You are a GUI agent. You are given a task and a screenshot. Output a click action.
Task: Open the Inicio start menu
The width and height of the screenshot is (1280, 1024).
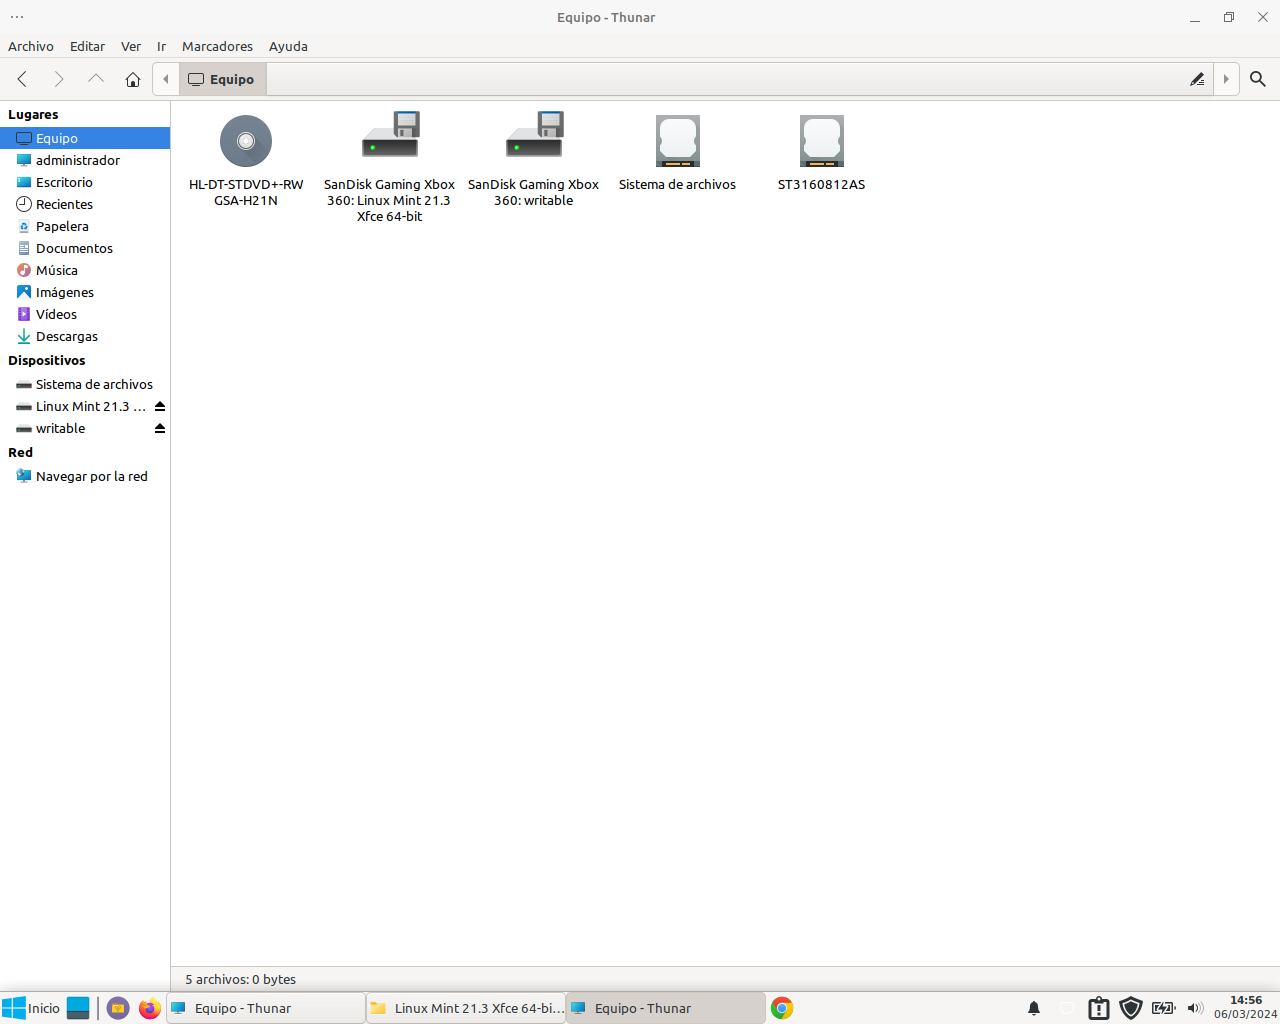point(31,1008)
